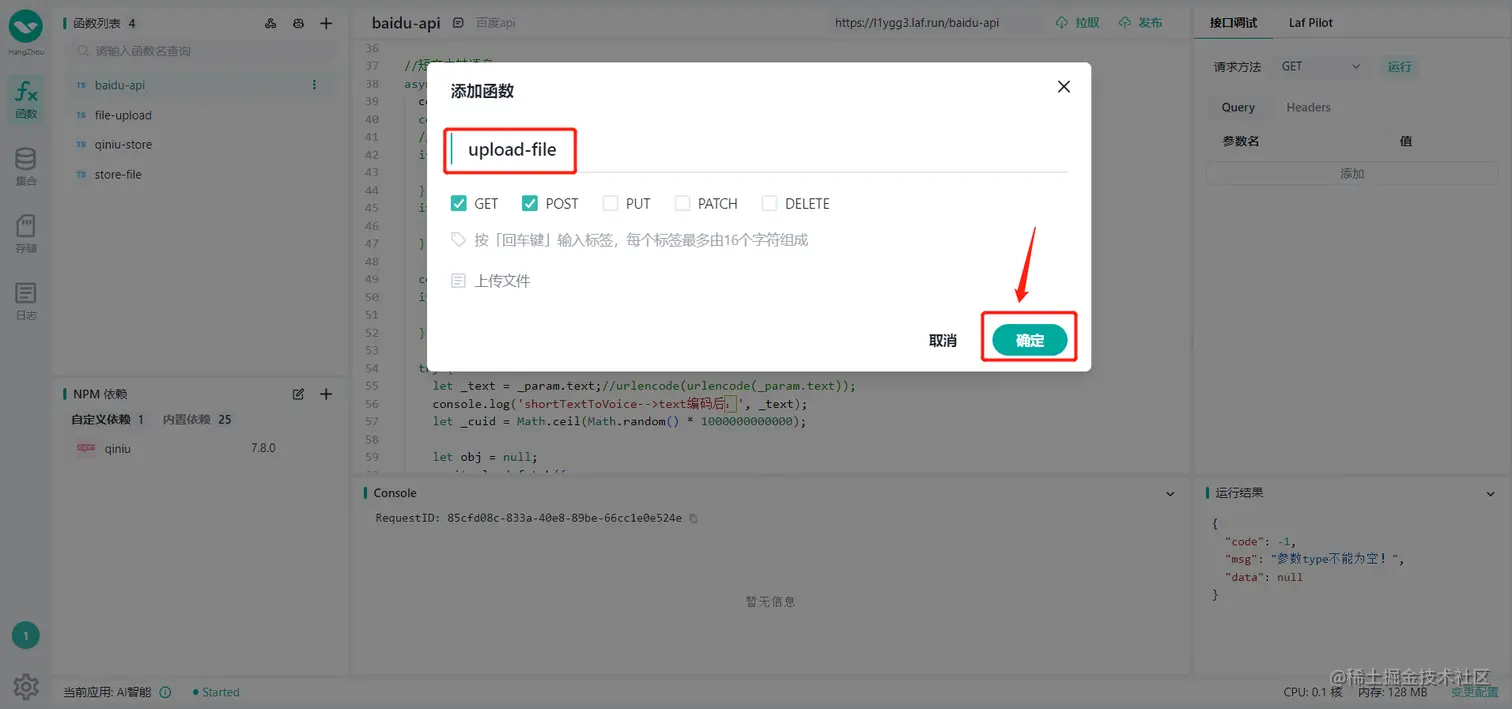Focus the function name field containing upload-file
Screen dimensions: 1512x709
(759, 151)
